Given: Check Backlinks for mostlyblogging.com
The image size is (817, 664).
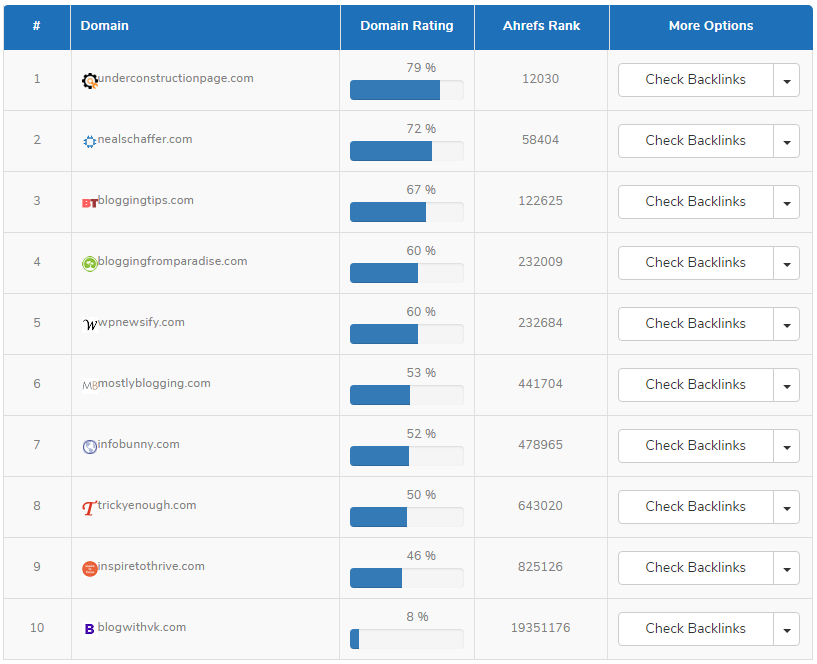Looking at the screenshot, I should [696, 385].
